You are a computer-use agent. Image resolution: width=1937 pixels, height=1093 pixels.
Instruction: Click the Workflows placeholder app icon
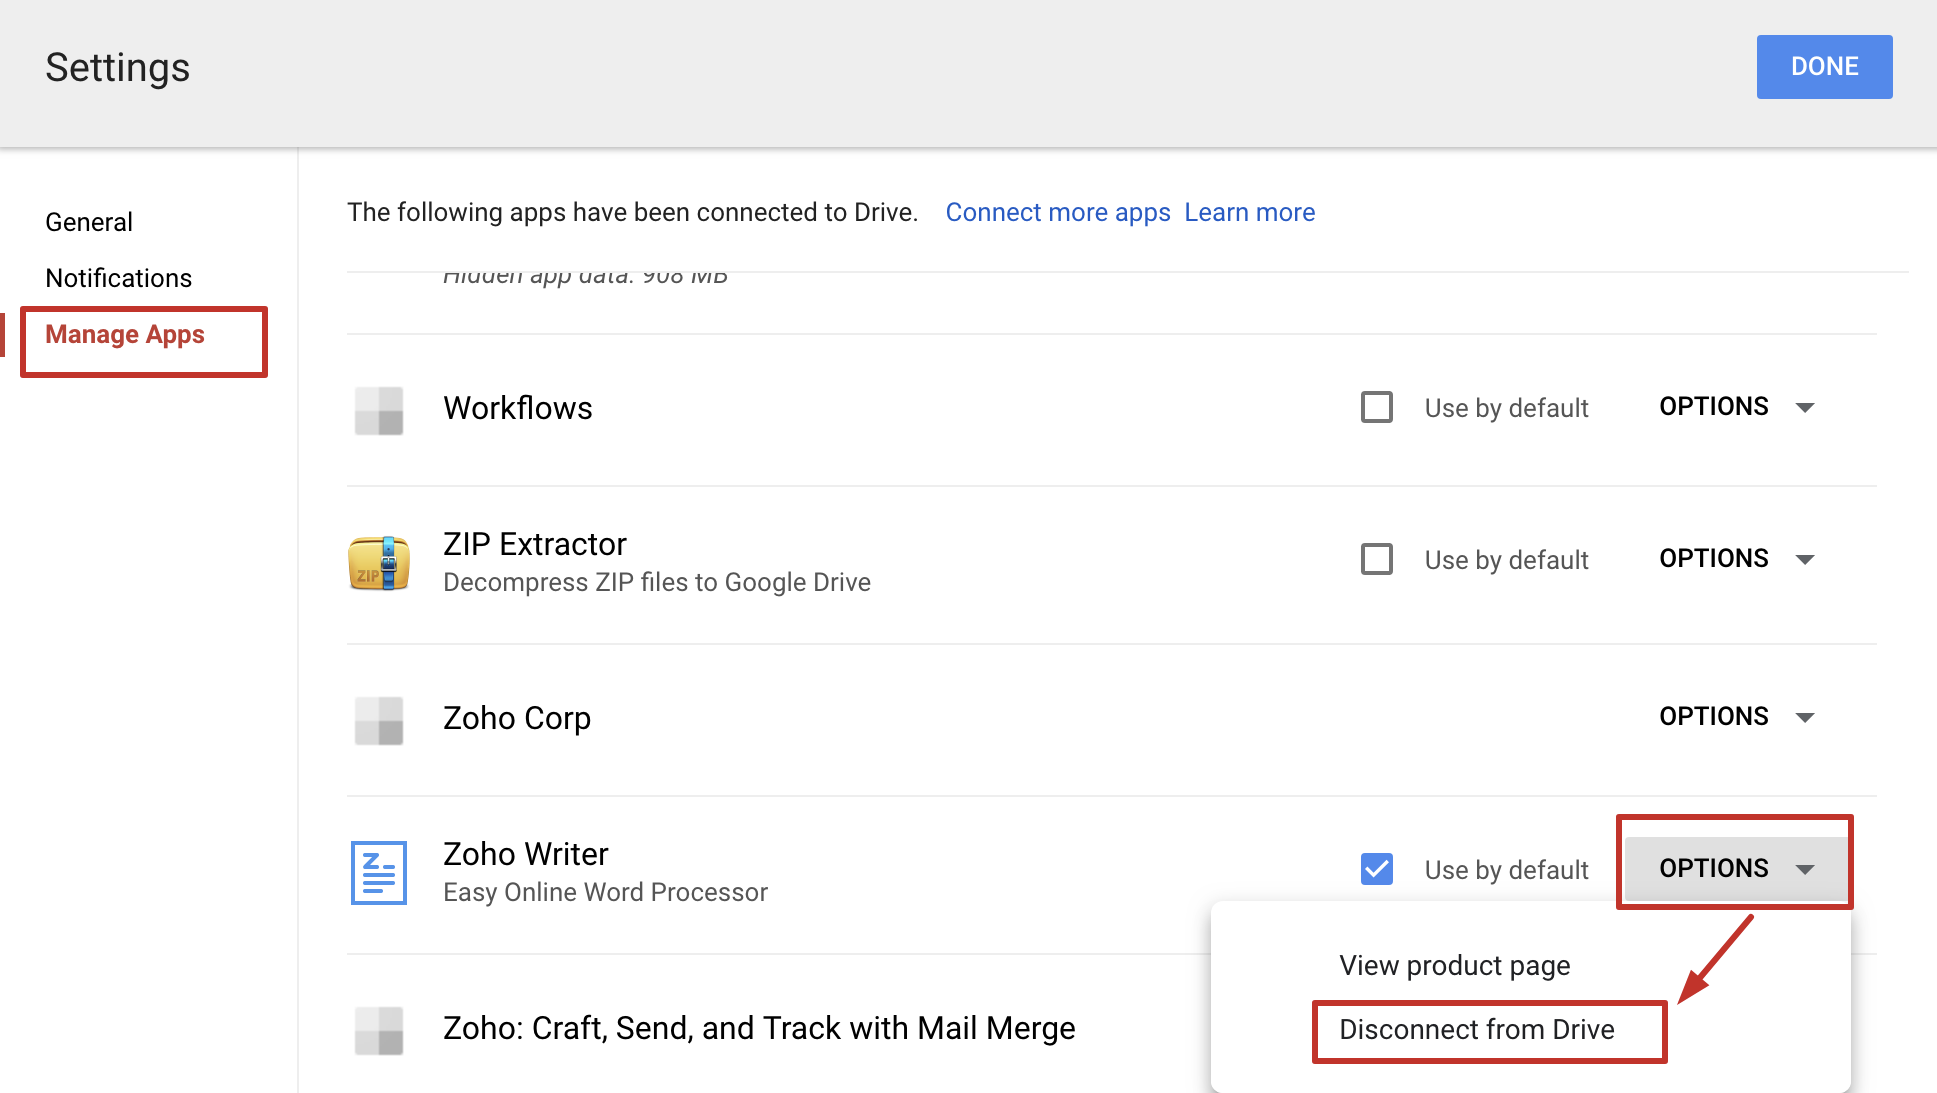378,410
